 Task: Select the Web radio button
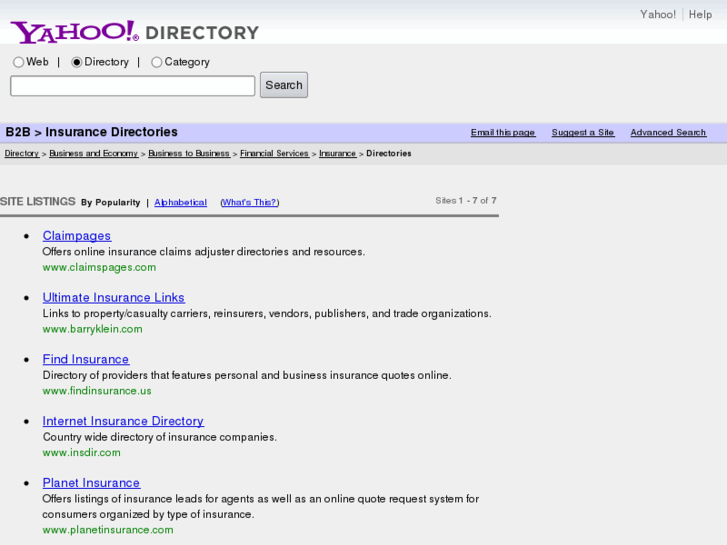point(19,62)
